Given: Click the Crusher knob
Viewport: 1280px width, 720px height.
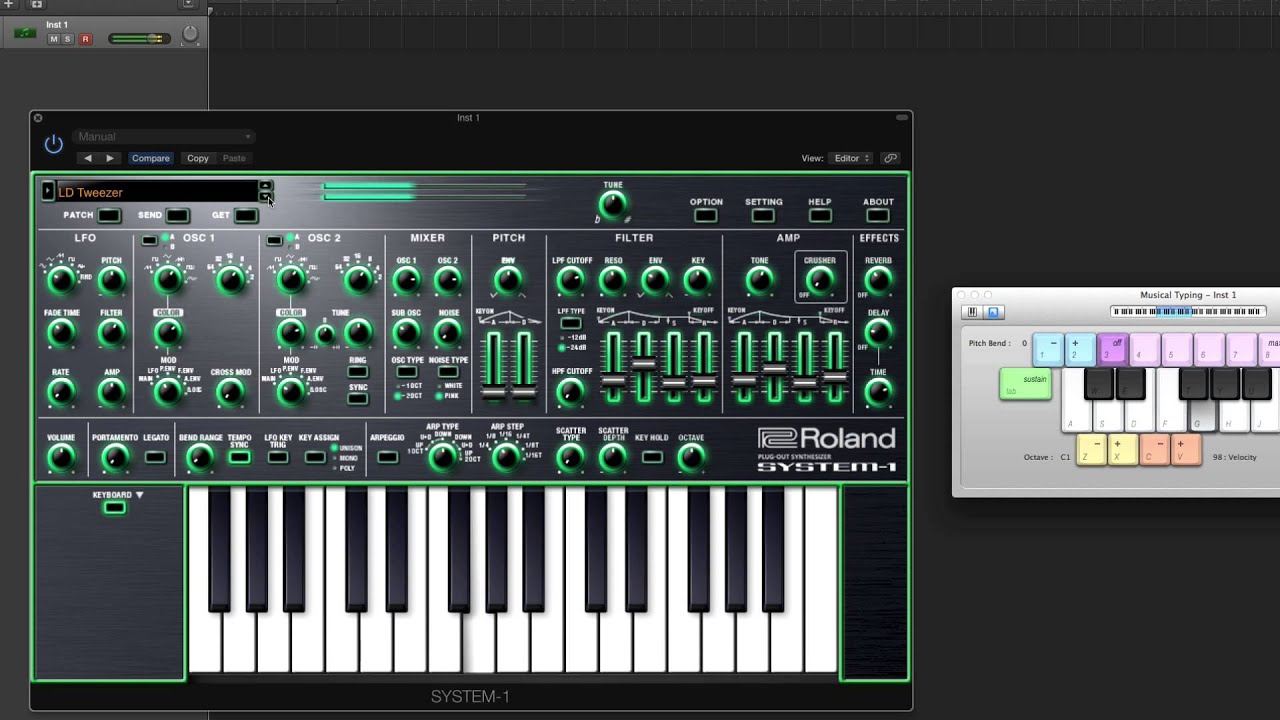Looking at the screenshot, I should pyautogui.click(x=819, y=281).
